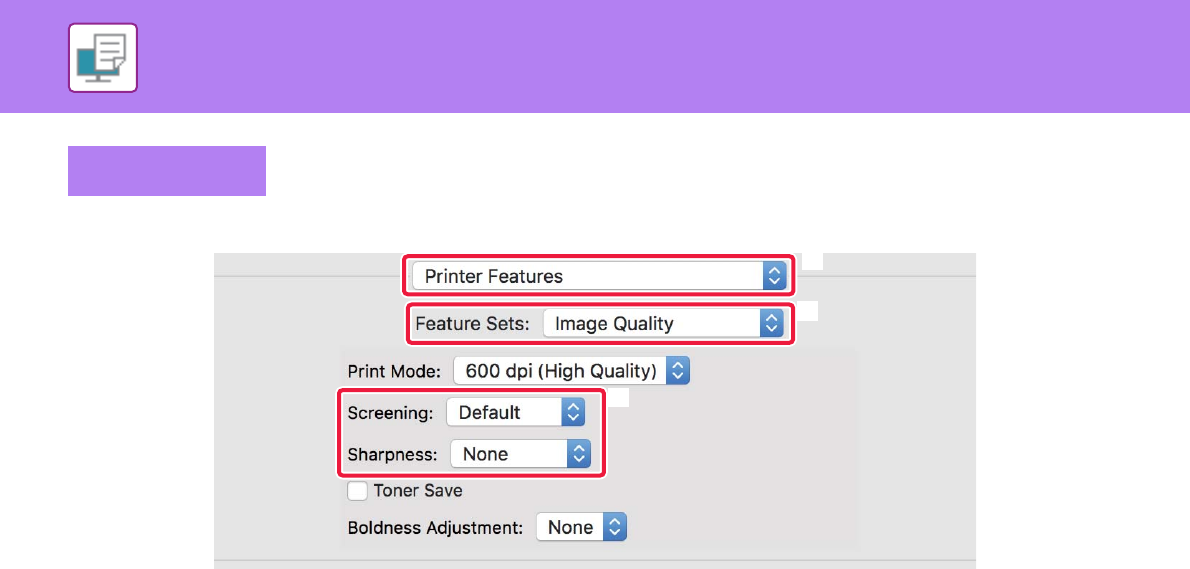This screenshot has height=569, width=1190.
Task: Click the Print Mode blue arrow stepper
Action: click(x=678, y=371)
